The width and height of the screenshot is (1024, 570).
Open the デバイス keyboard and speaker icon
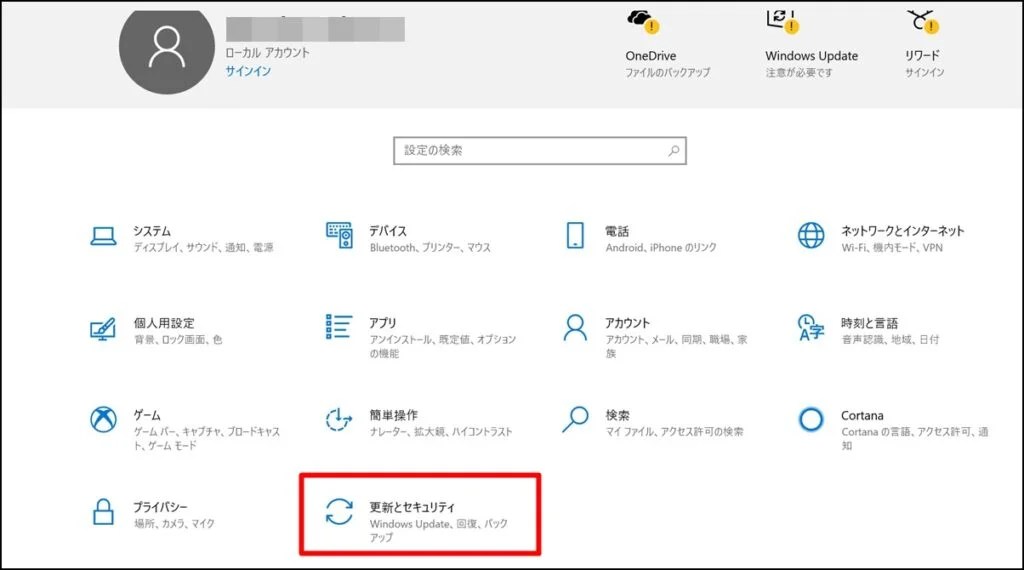(339, 236)
